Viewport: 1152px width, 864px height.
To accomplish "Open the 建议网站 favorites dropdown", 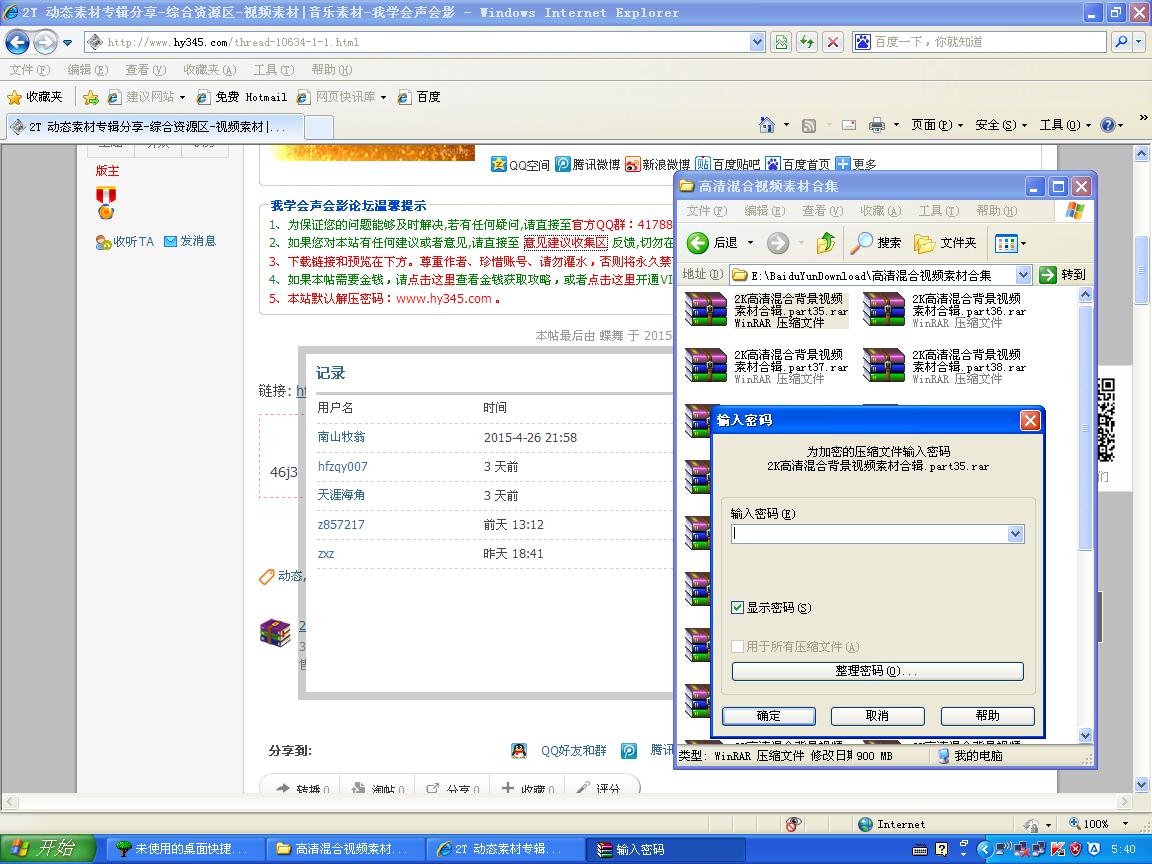I will click(x=182, y=97).
